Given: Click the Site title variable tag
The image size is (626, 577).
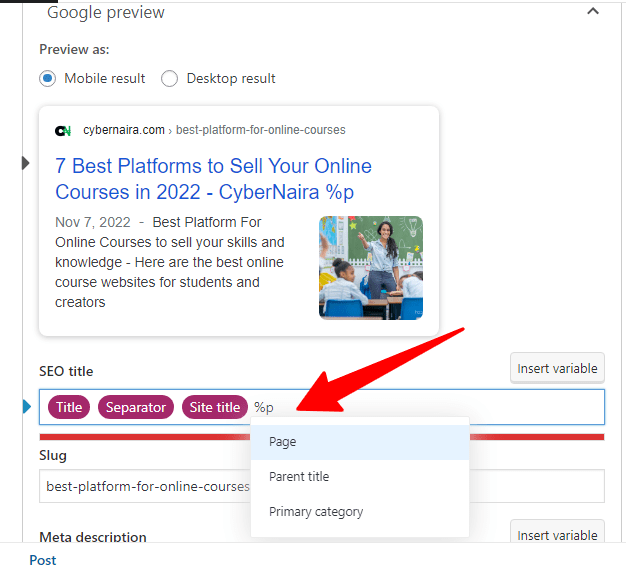Looking at the screenshot, I should click(x=215, y=407).
